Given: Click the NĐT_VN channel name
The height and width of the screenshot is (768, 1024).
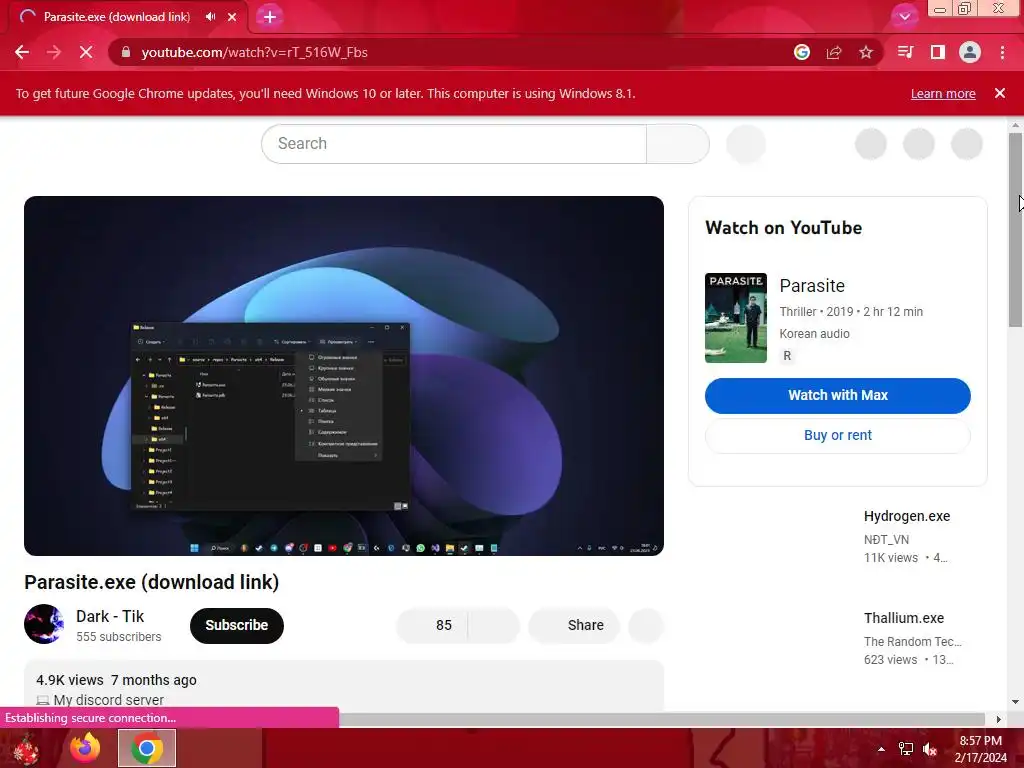Looking at the screenshot, I should pyautogui.click(x=886, y=539).
